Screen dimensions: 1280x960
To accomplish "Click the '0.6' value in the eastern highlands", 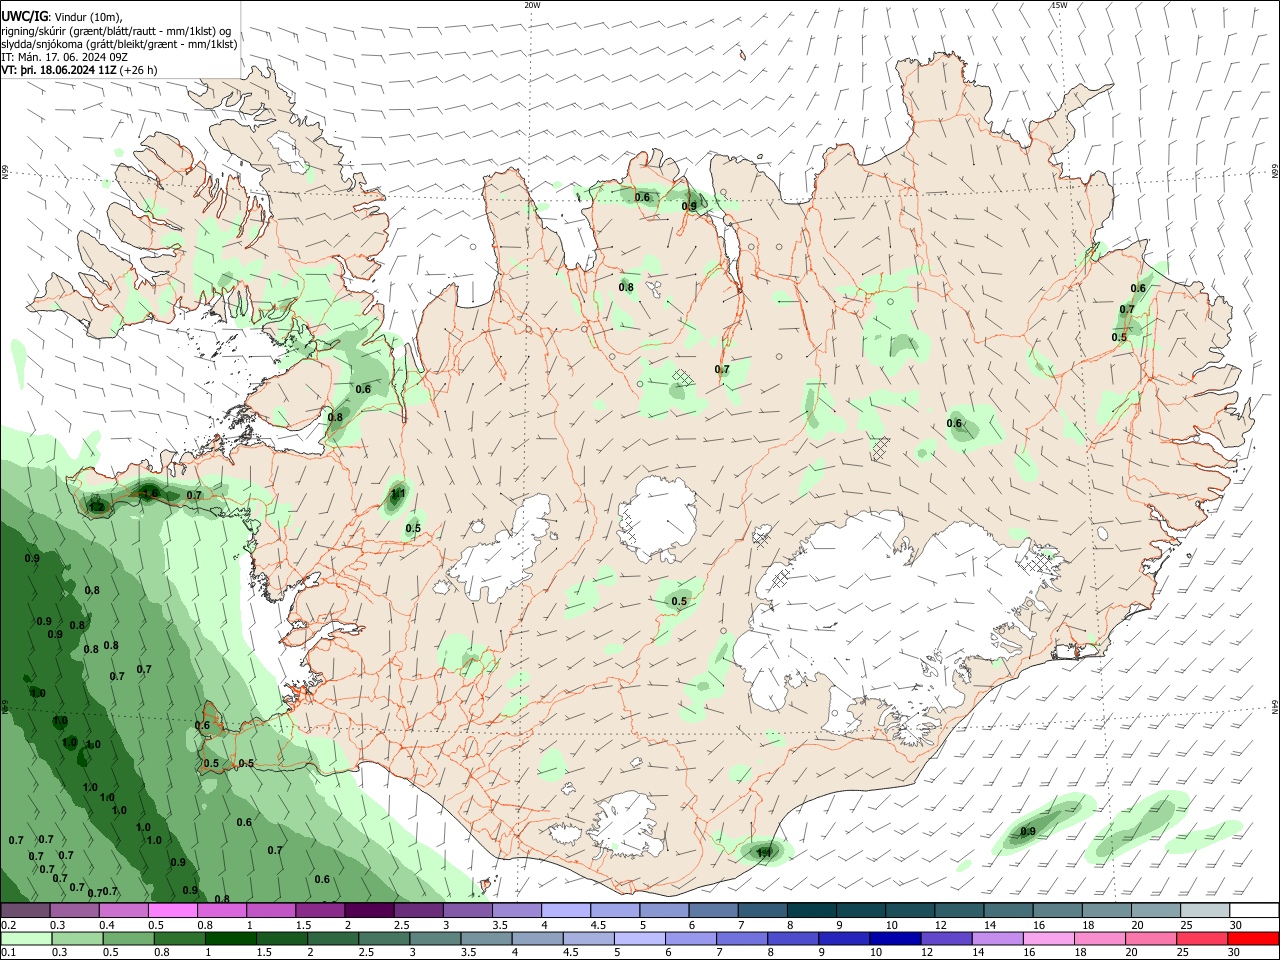I will (x=954, y=423).
